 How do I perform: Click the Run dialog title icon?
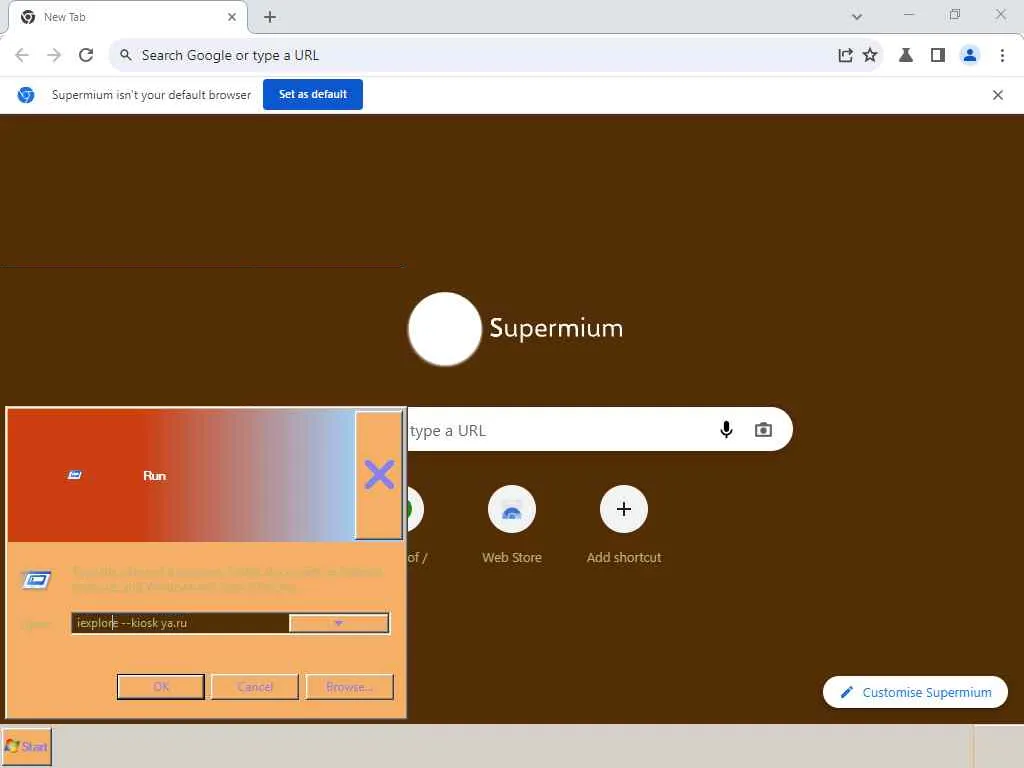click(x=74, y=475)
